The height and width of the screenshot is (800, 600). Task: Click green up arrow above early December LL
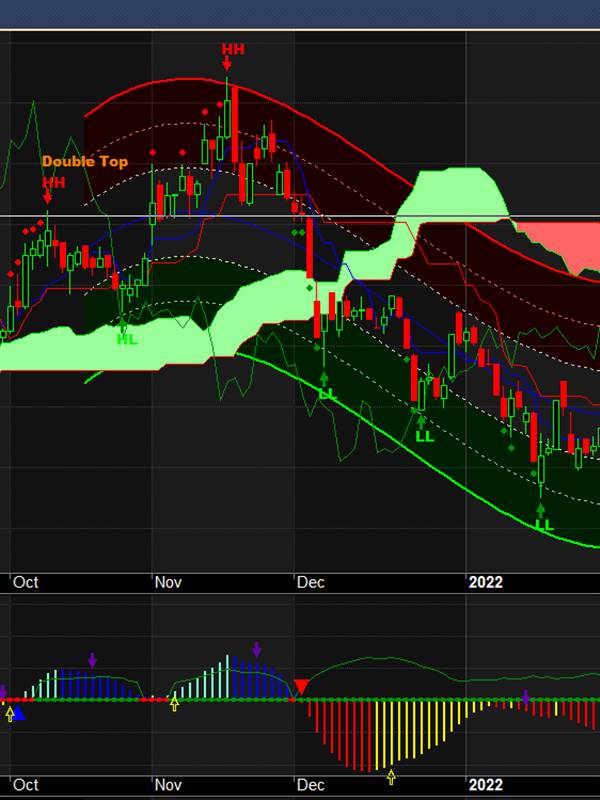(324, 379)
